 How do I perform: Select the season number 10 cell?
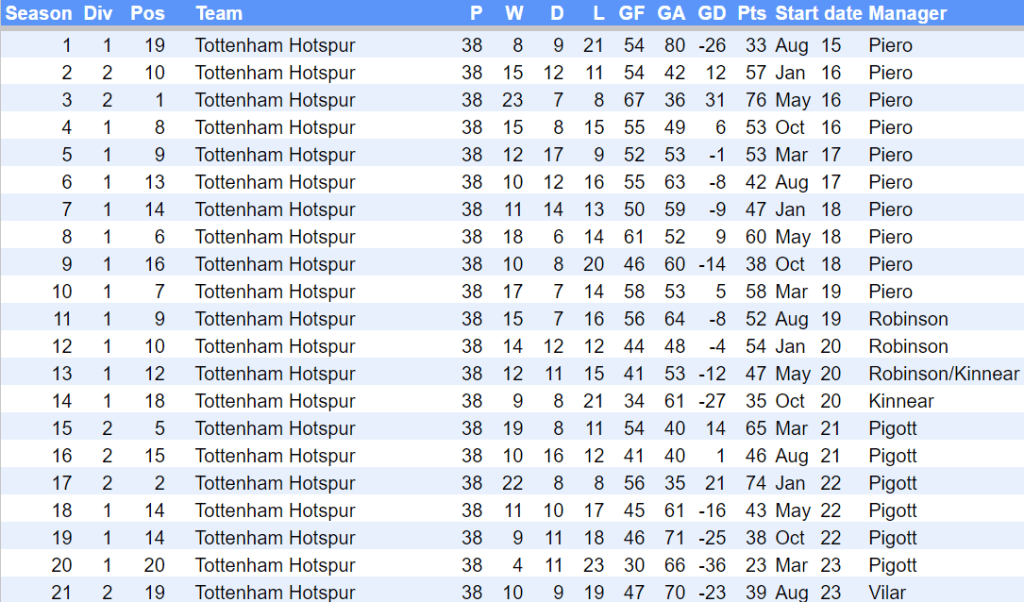63,292
